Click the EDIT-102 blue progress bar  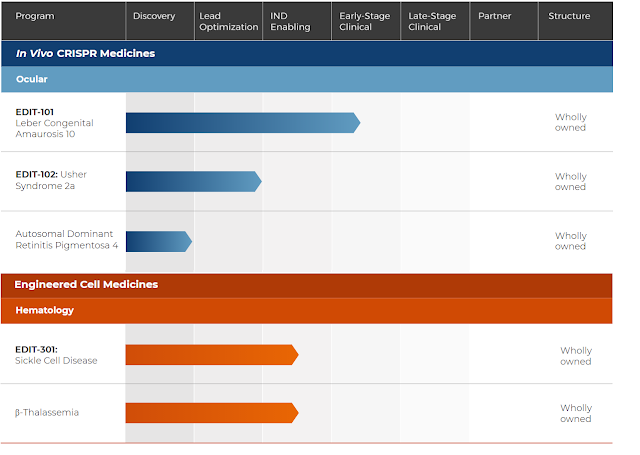193,182
